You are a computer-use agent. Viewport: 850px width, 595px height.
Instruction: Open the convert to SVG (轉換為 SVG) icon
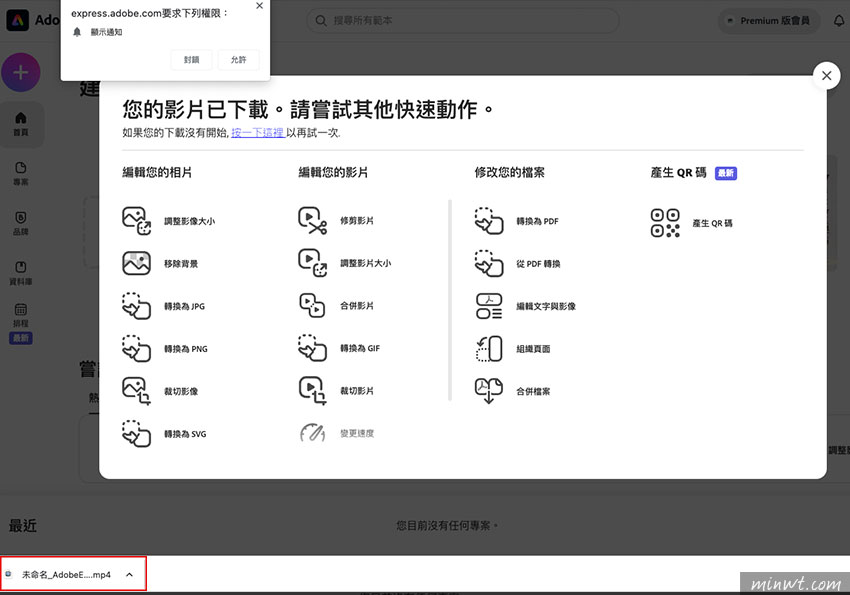pyautogui.click(x=137, y=434)
